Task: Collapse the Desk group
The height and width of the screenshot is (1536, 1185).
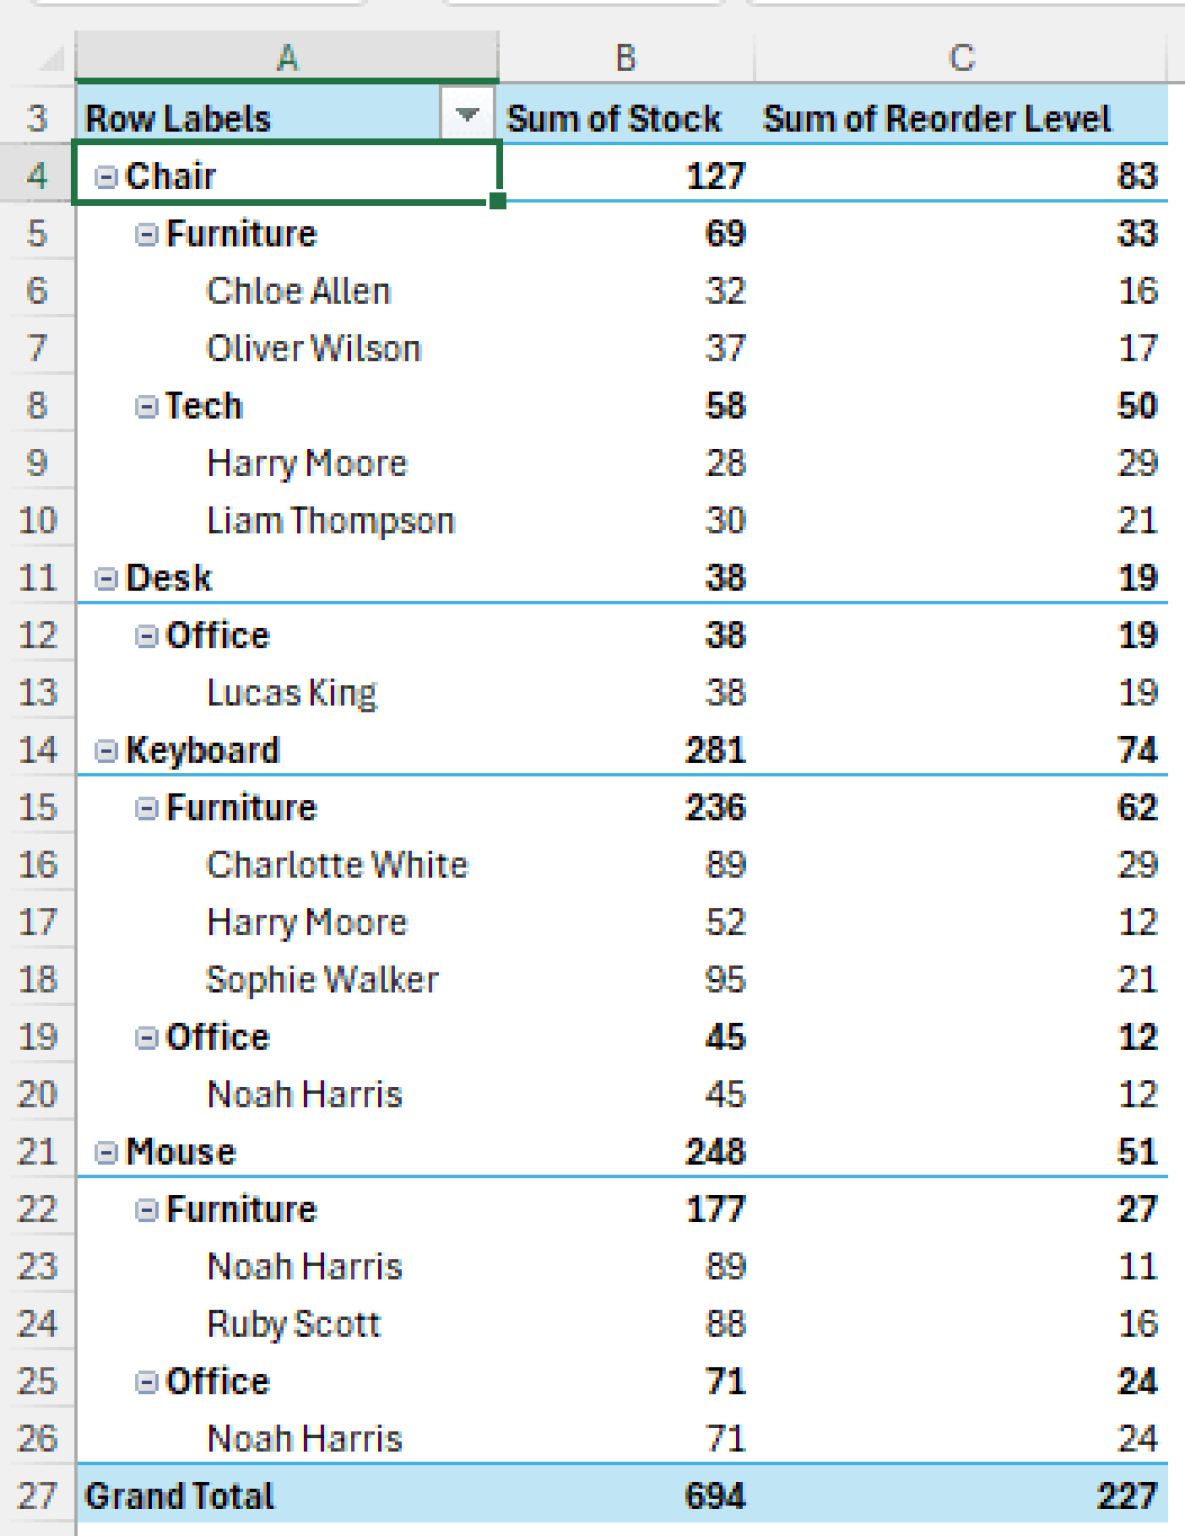Action: point(104,577)
